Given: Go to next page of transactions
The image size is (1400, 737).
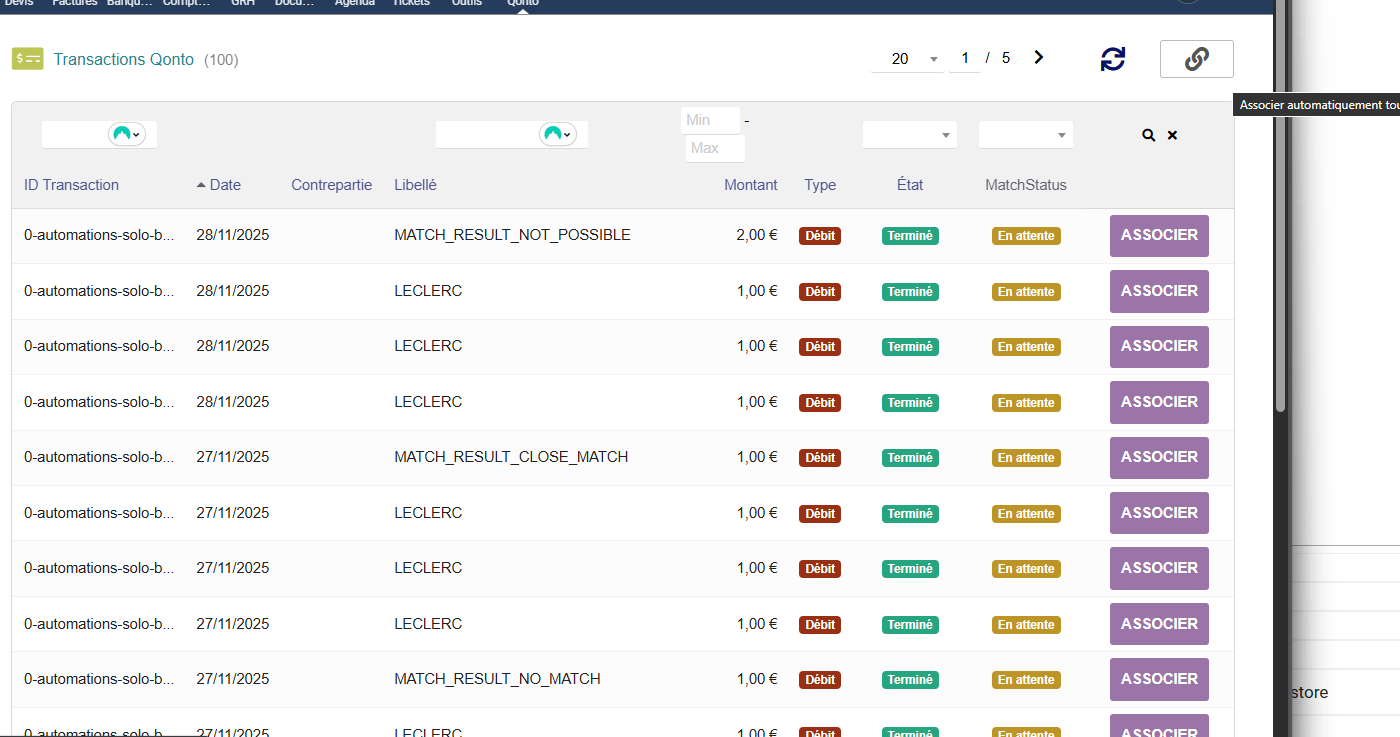Looking at the screenshot, I should click(x=1038, y=58).
